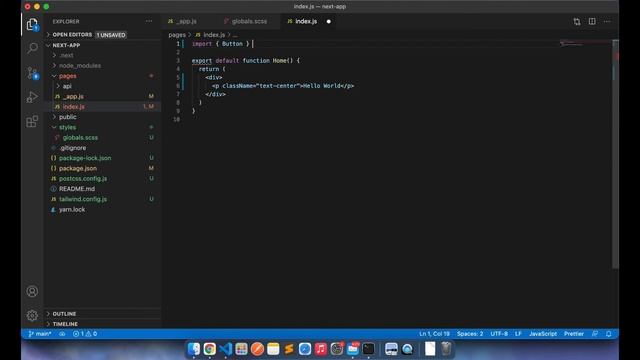Click the Open Changes icon in editor toolbar
The height and width of the screenshot is (360, 640).
tap(577, 22)
